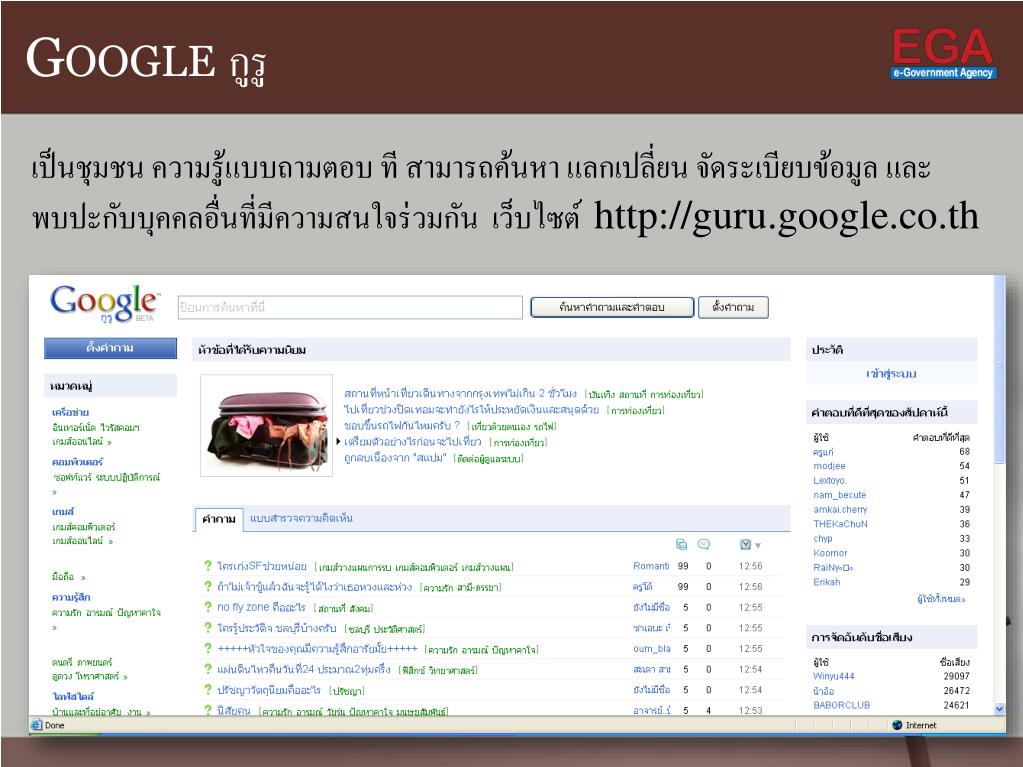Click the vertical scrollbar thumb

(999, 369)
